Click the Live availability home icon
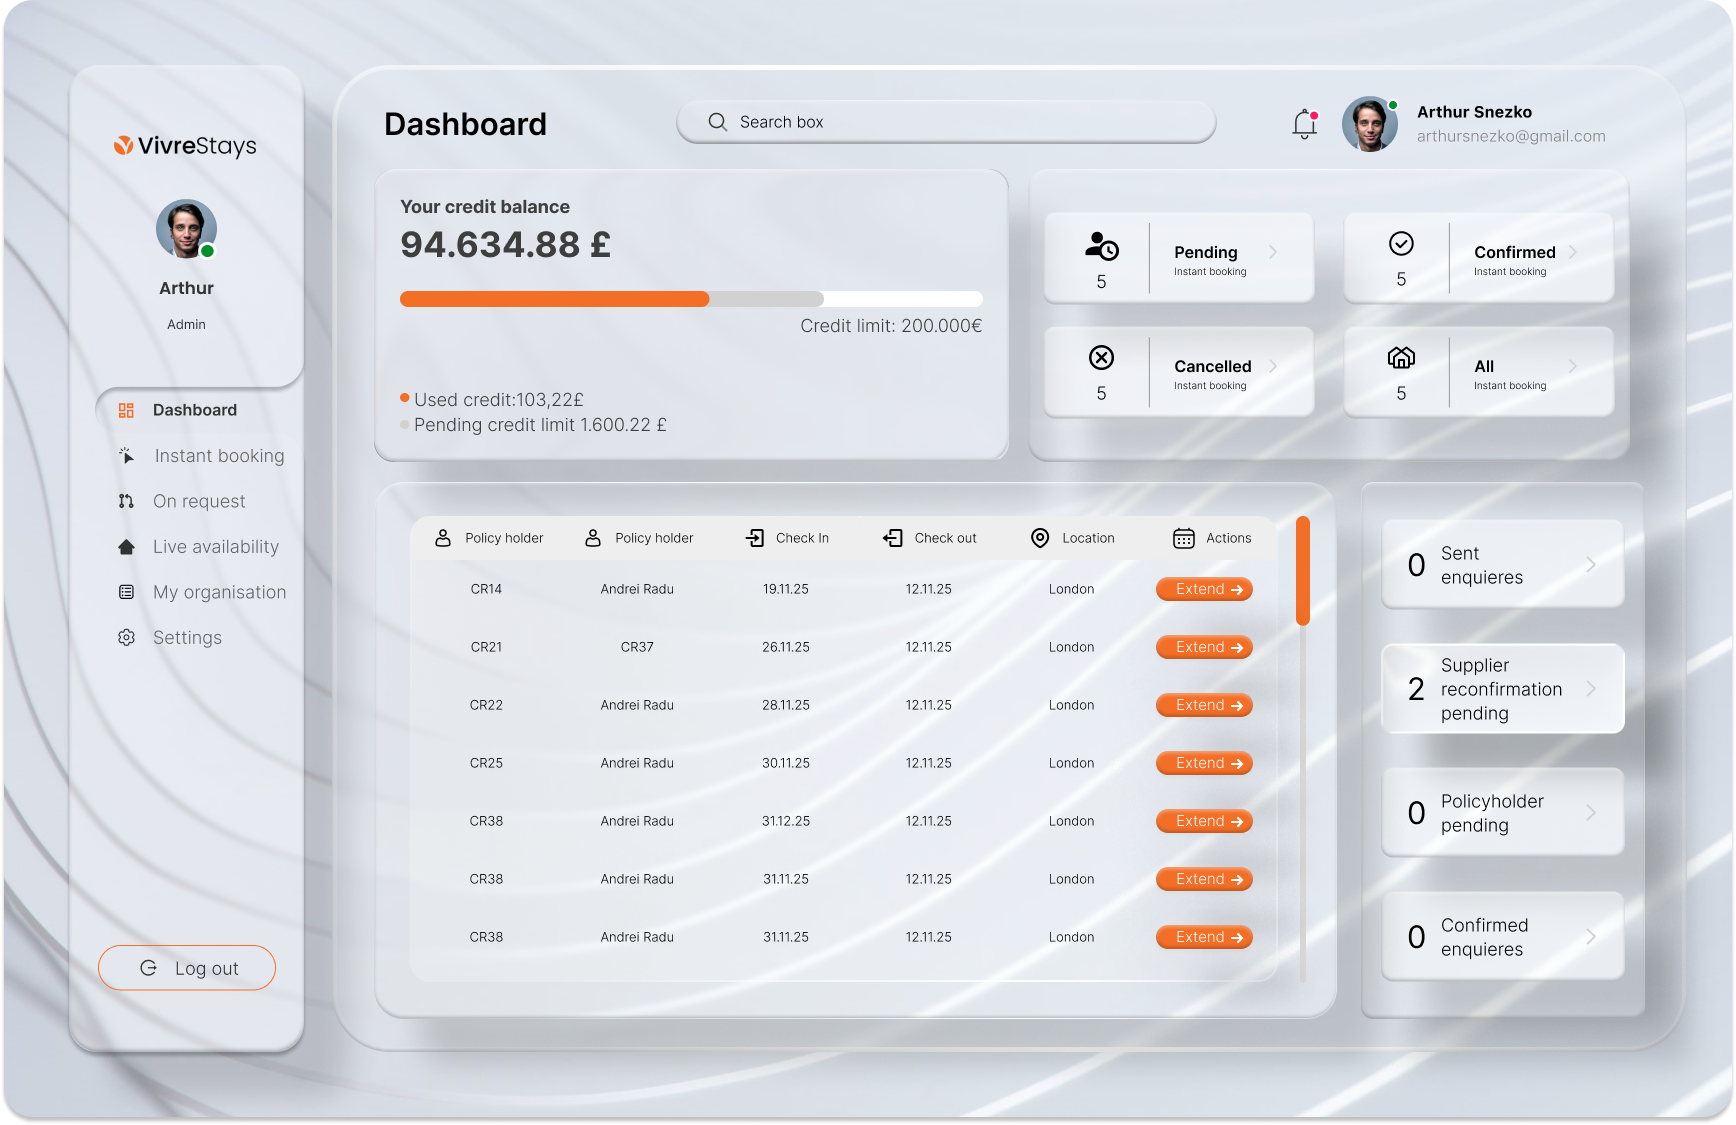 (x=126, y=547)
